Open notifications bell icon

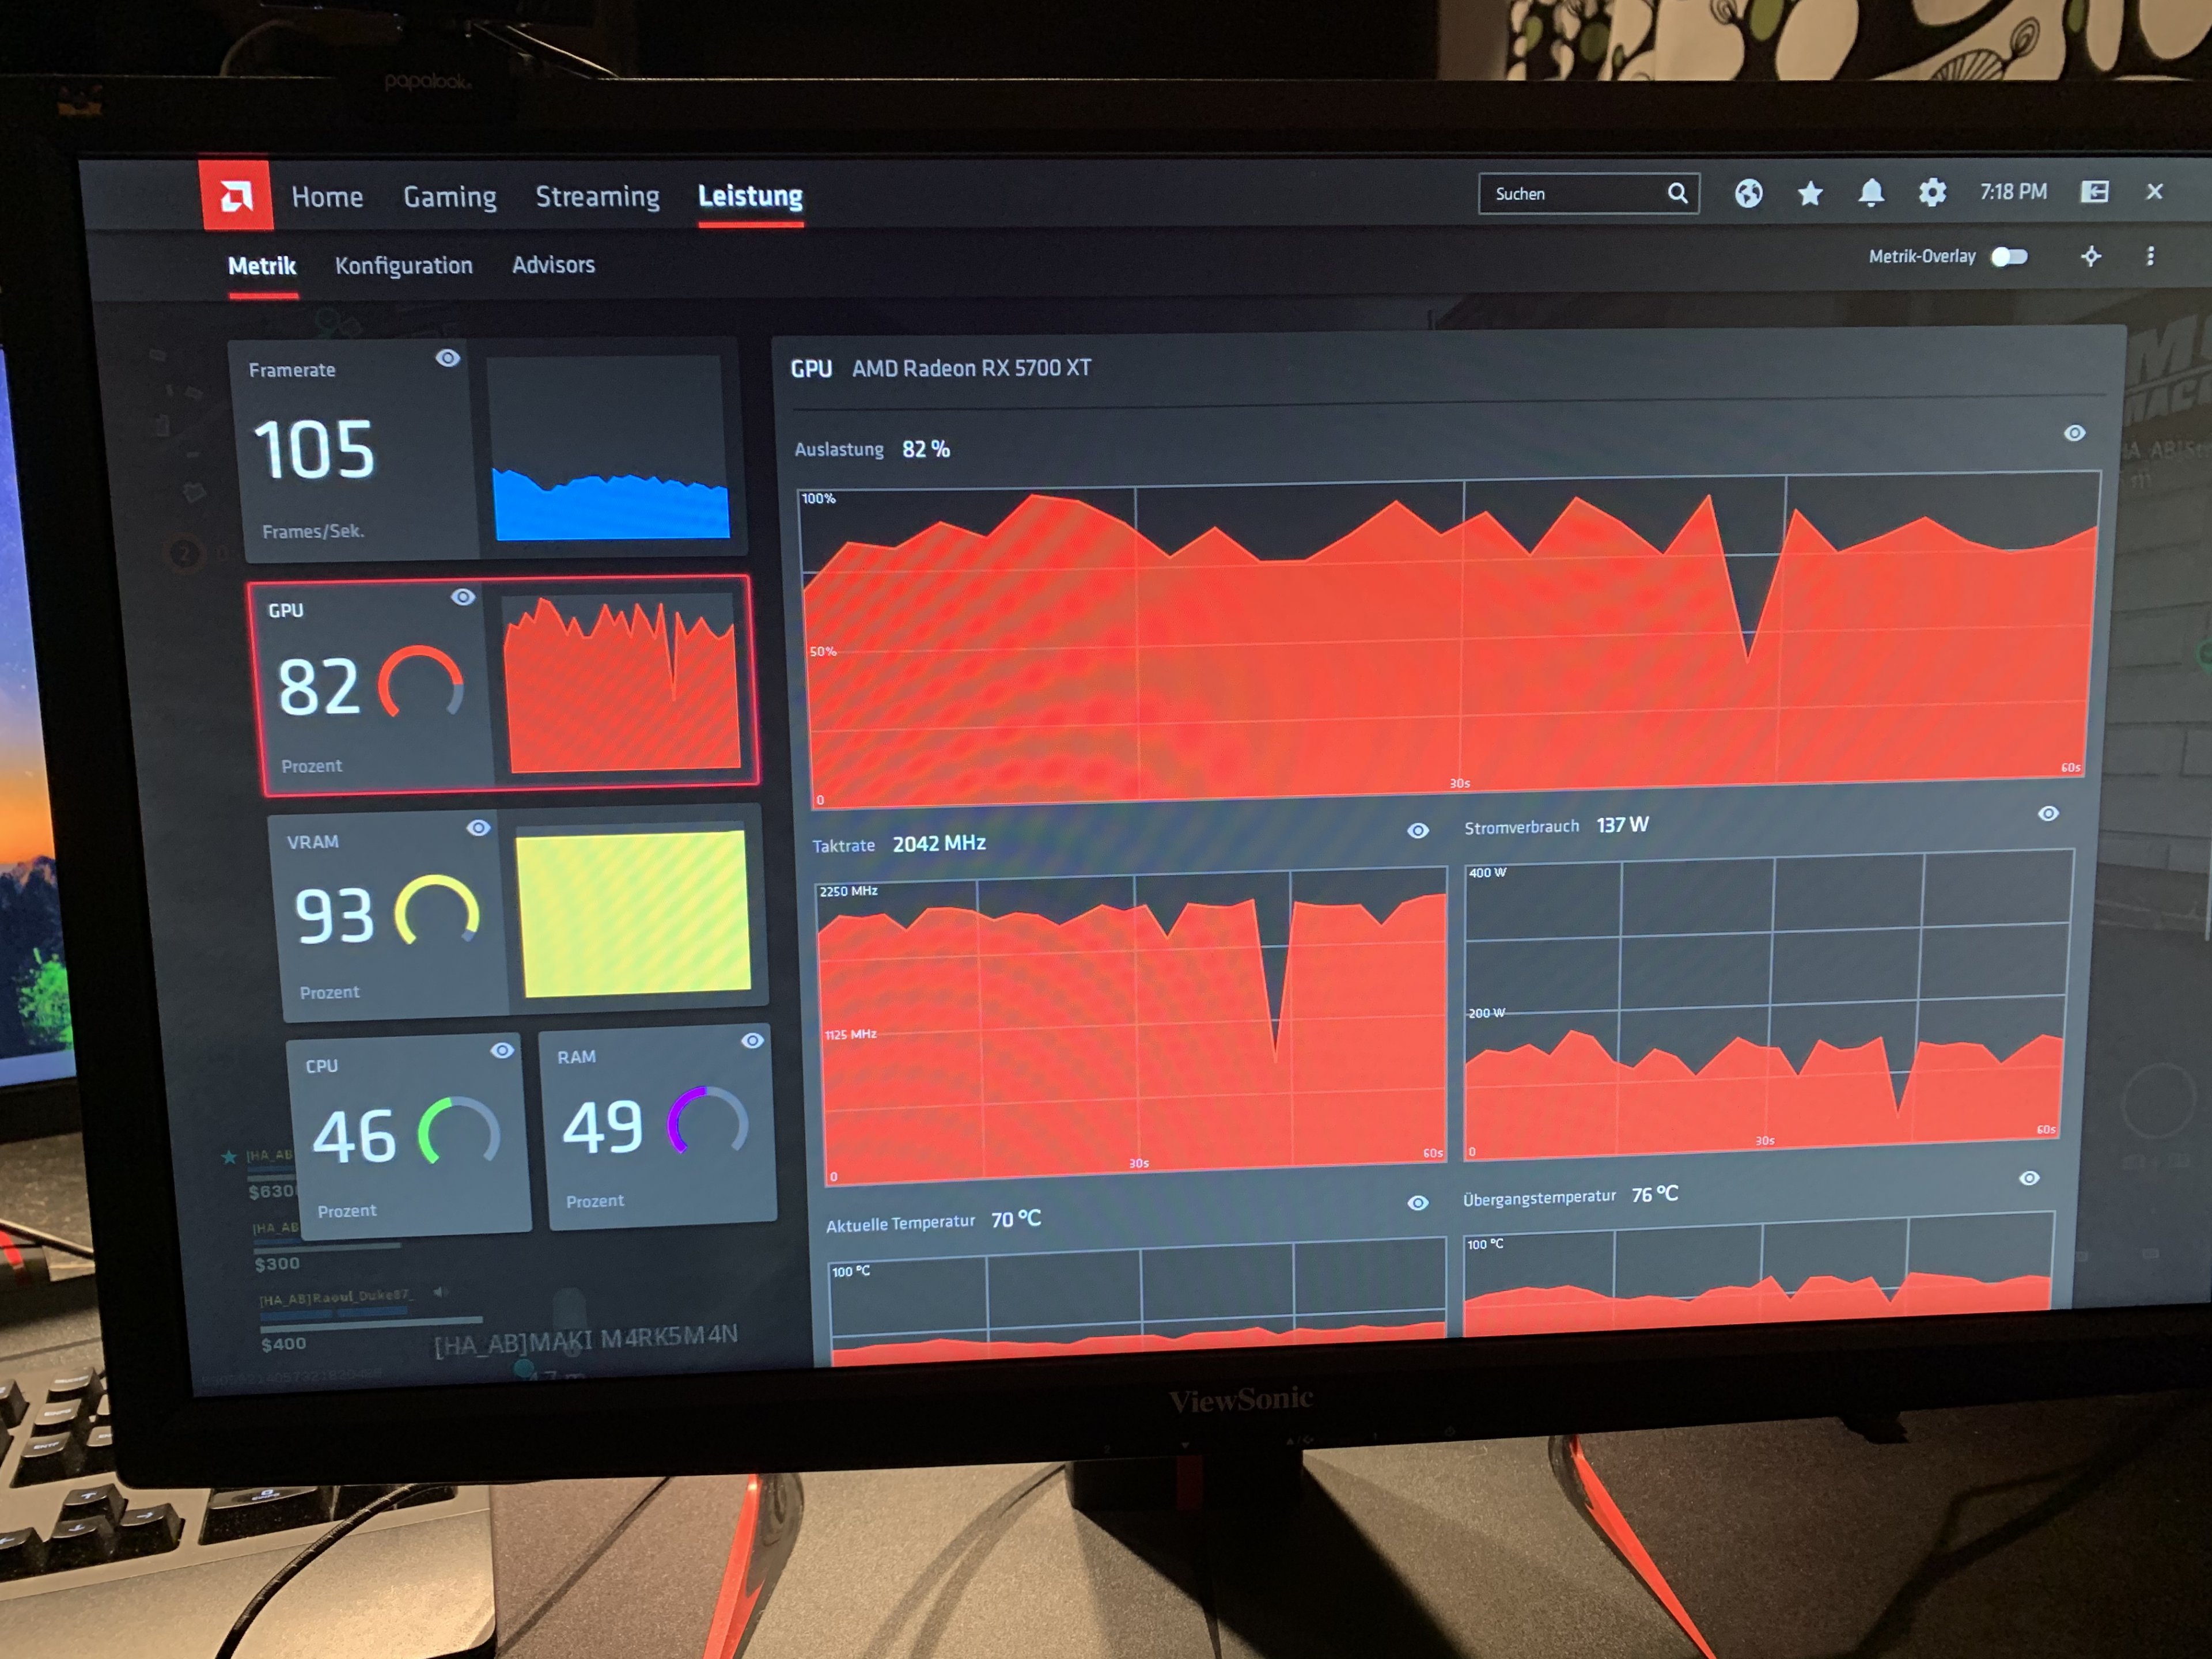(x=1870, y=192)
